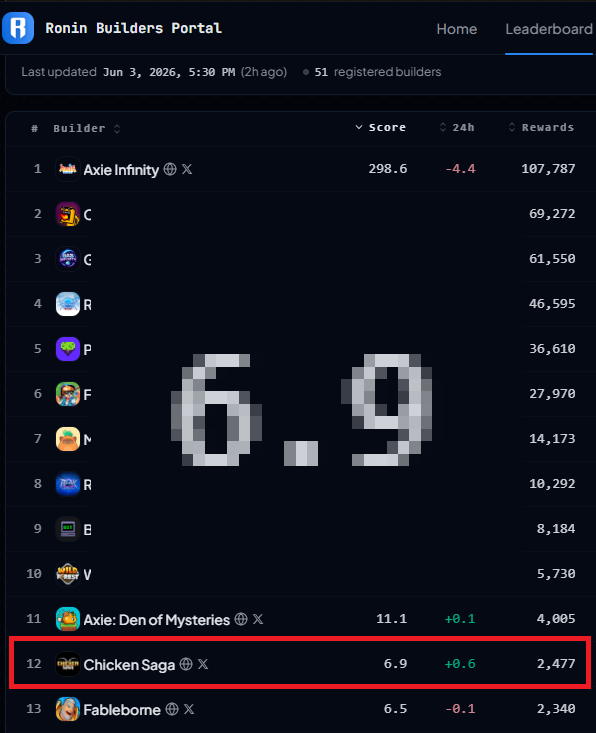Screen dimensions: 596x733
Task: Open Chicken Saga X profile icon
Action: pyautogui.click(x=203, y=664)
